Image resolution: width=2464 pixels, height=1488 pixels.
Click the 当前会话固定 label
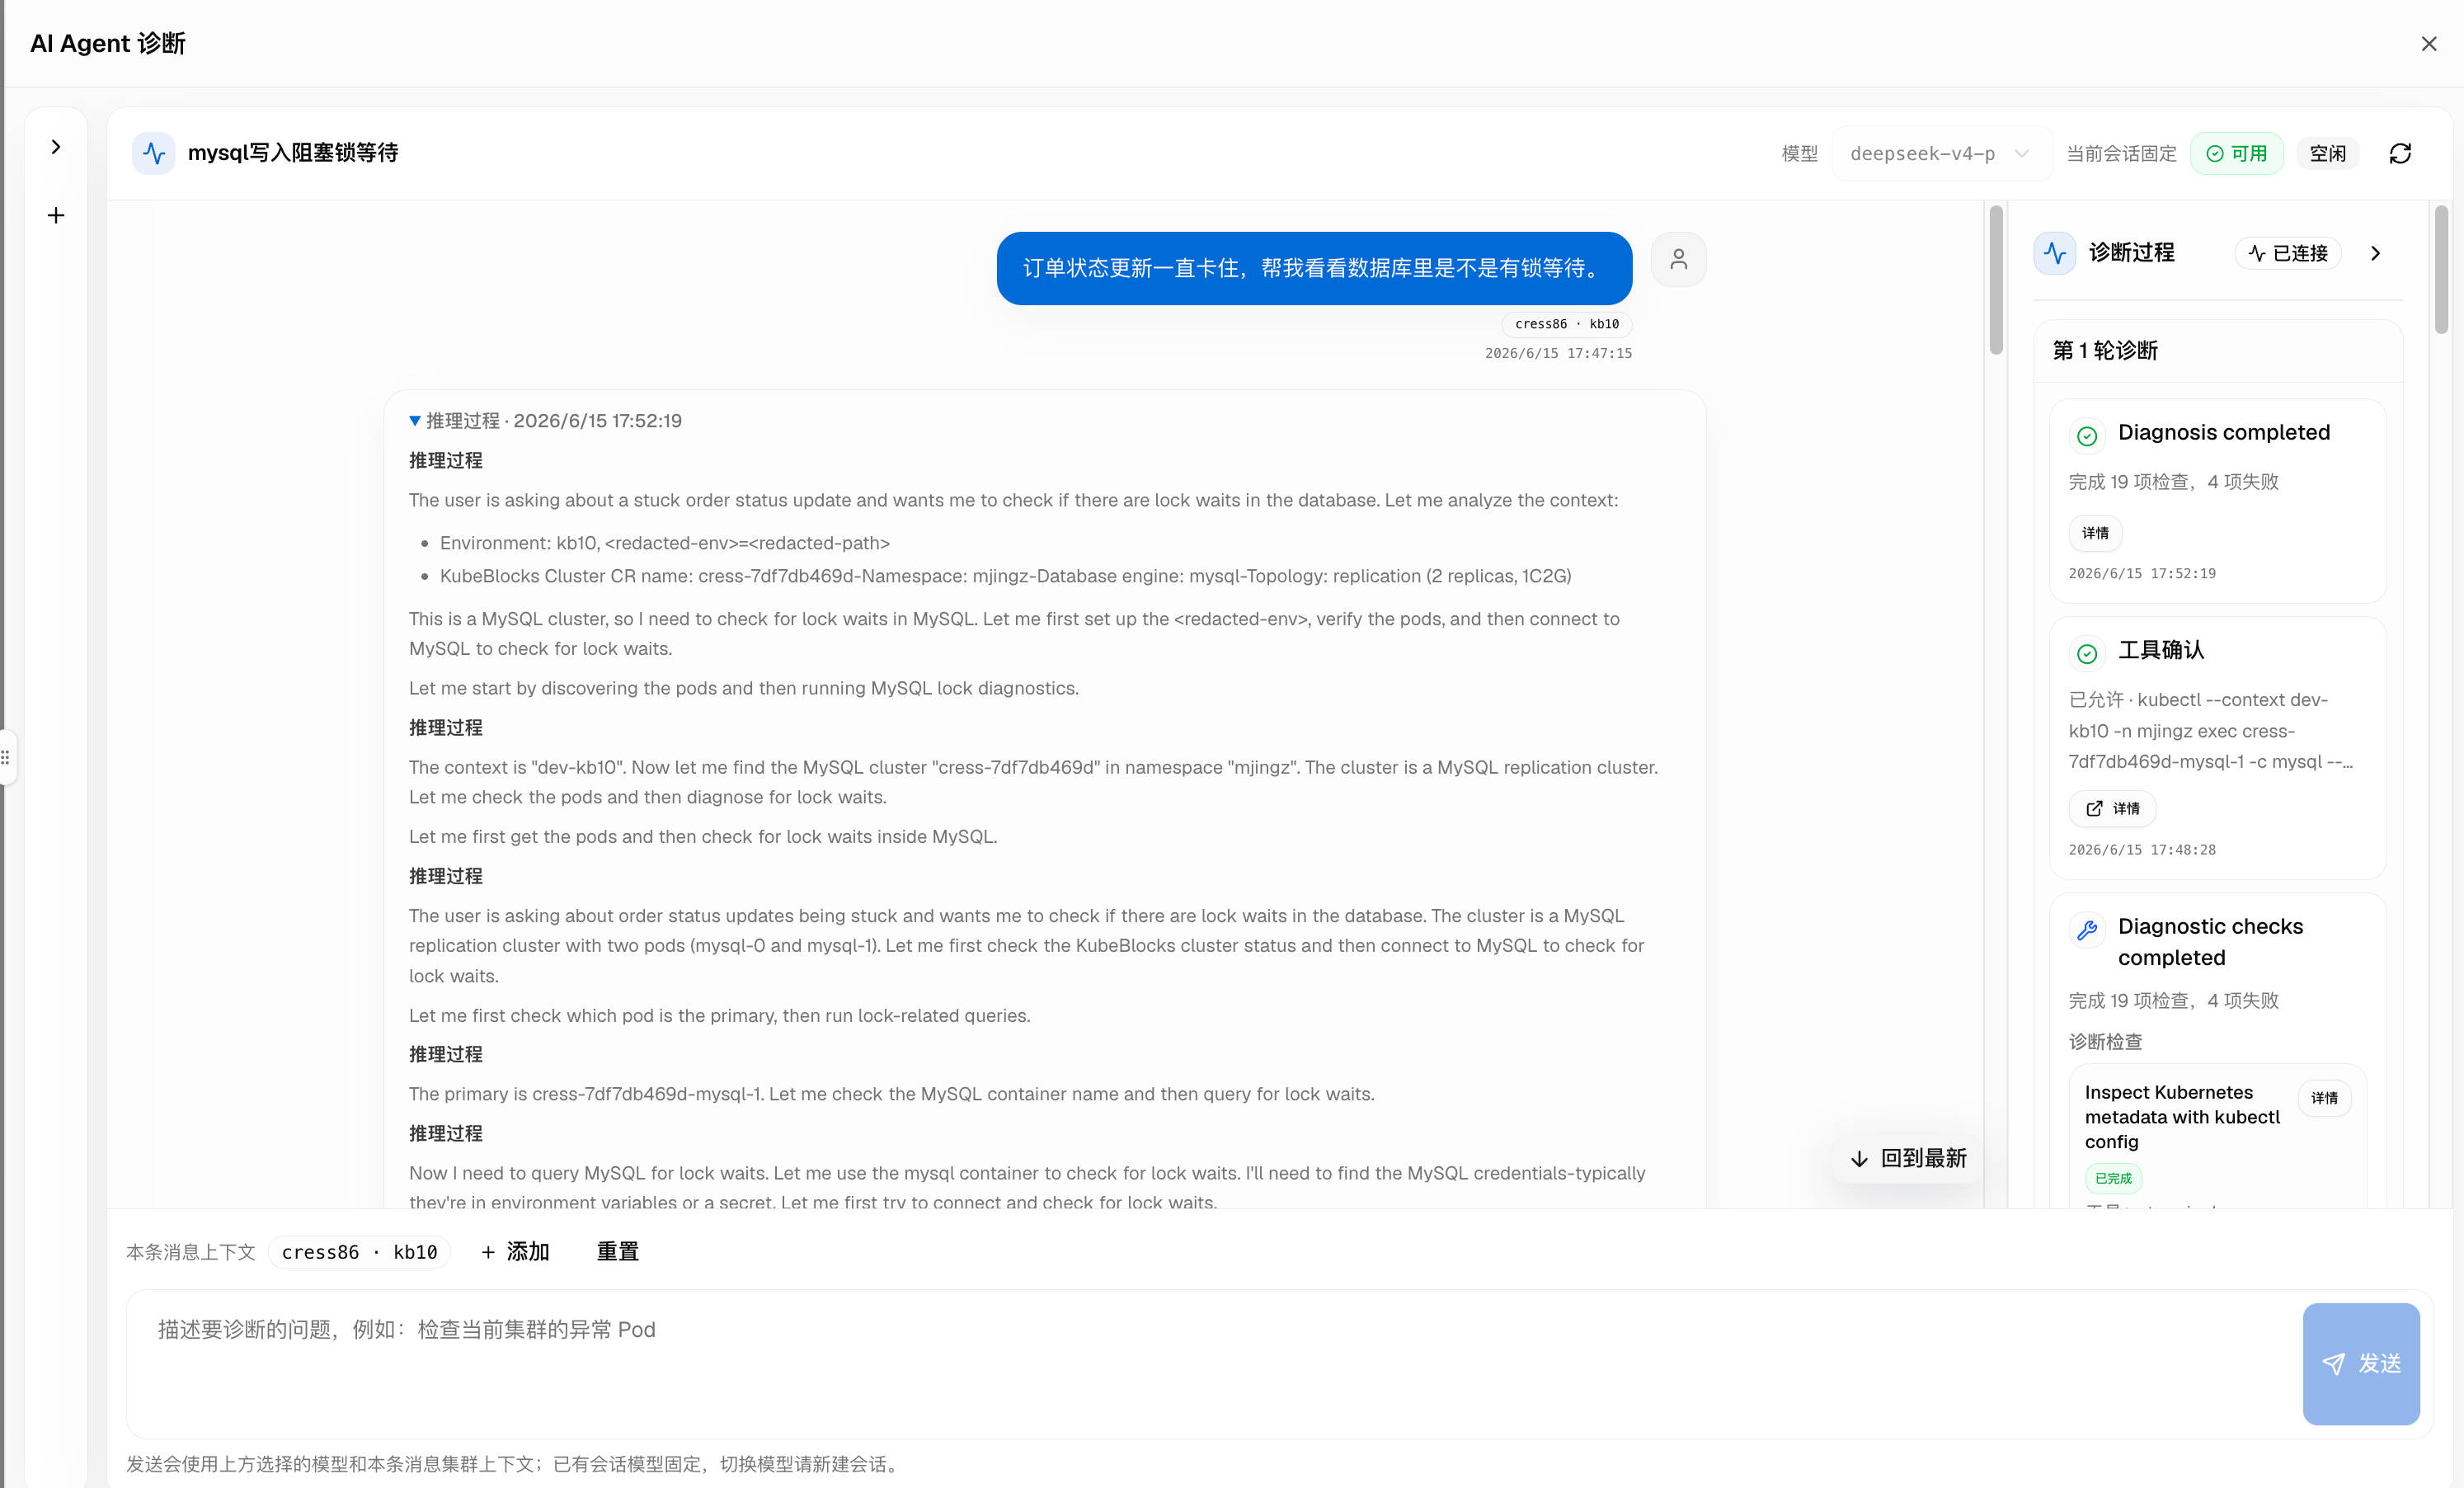pos(2121,153)
